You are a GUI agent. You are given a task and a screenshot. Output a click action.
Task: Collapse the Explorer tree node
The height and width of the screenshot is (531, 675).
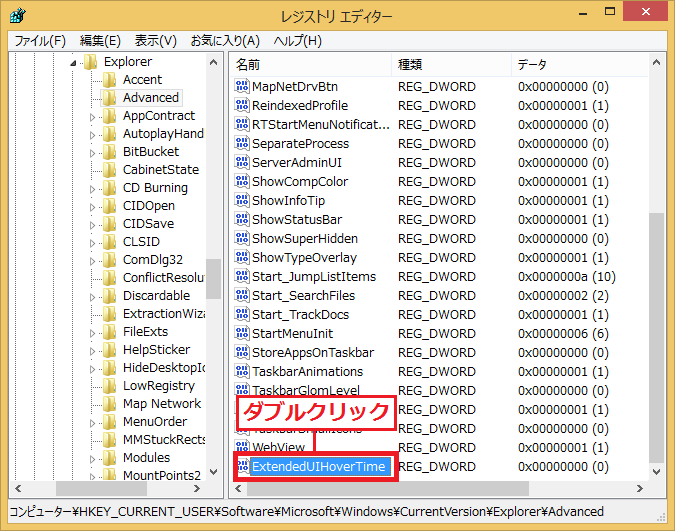73,63
